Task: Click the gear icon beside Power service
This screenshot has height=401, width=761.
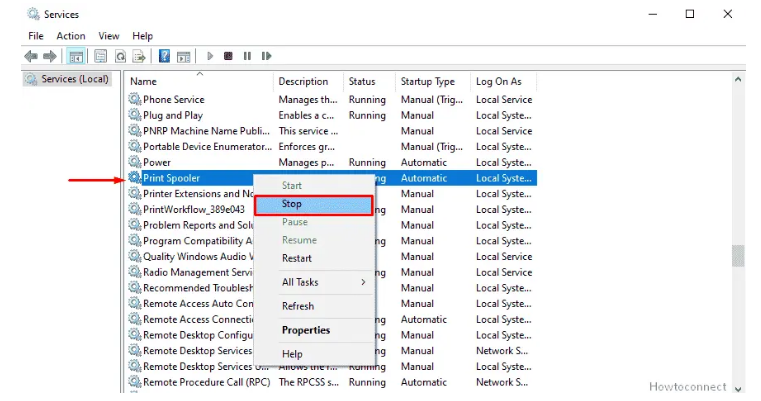Action: [134, 162]
